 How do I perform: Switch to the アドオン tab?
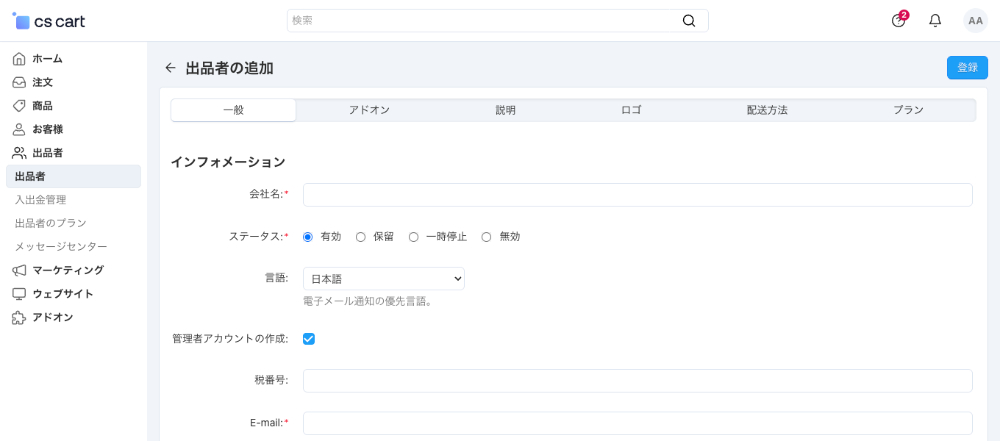pyautogui.click(x=369, y=110)
